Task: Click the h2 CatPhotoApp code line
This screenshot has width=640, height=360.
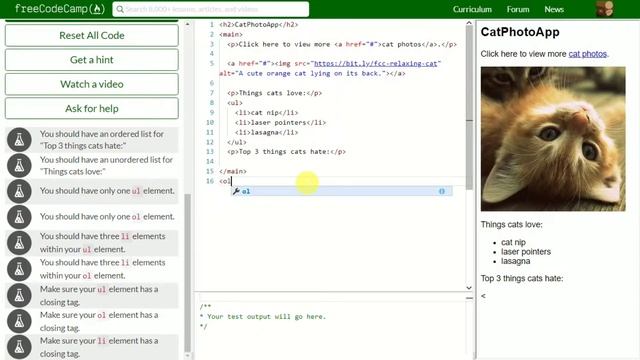Action: pos(258,24)
